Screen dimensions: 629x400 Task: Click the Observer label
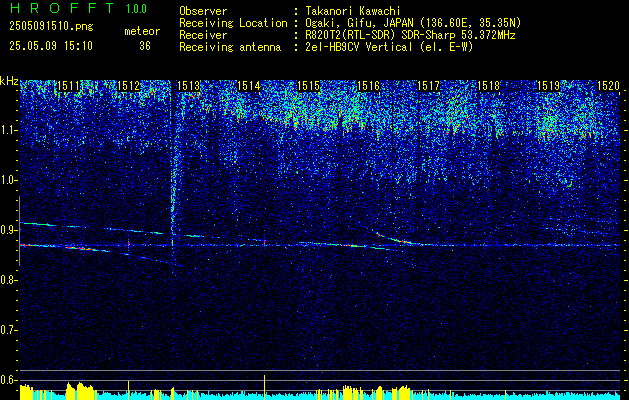[203, 11]
